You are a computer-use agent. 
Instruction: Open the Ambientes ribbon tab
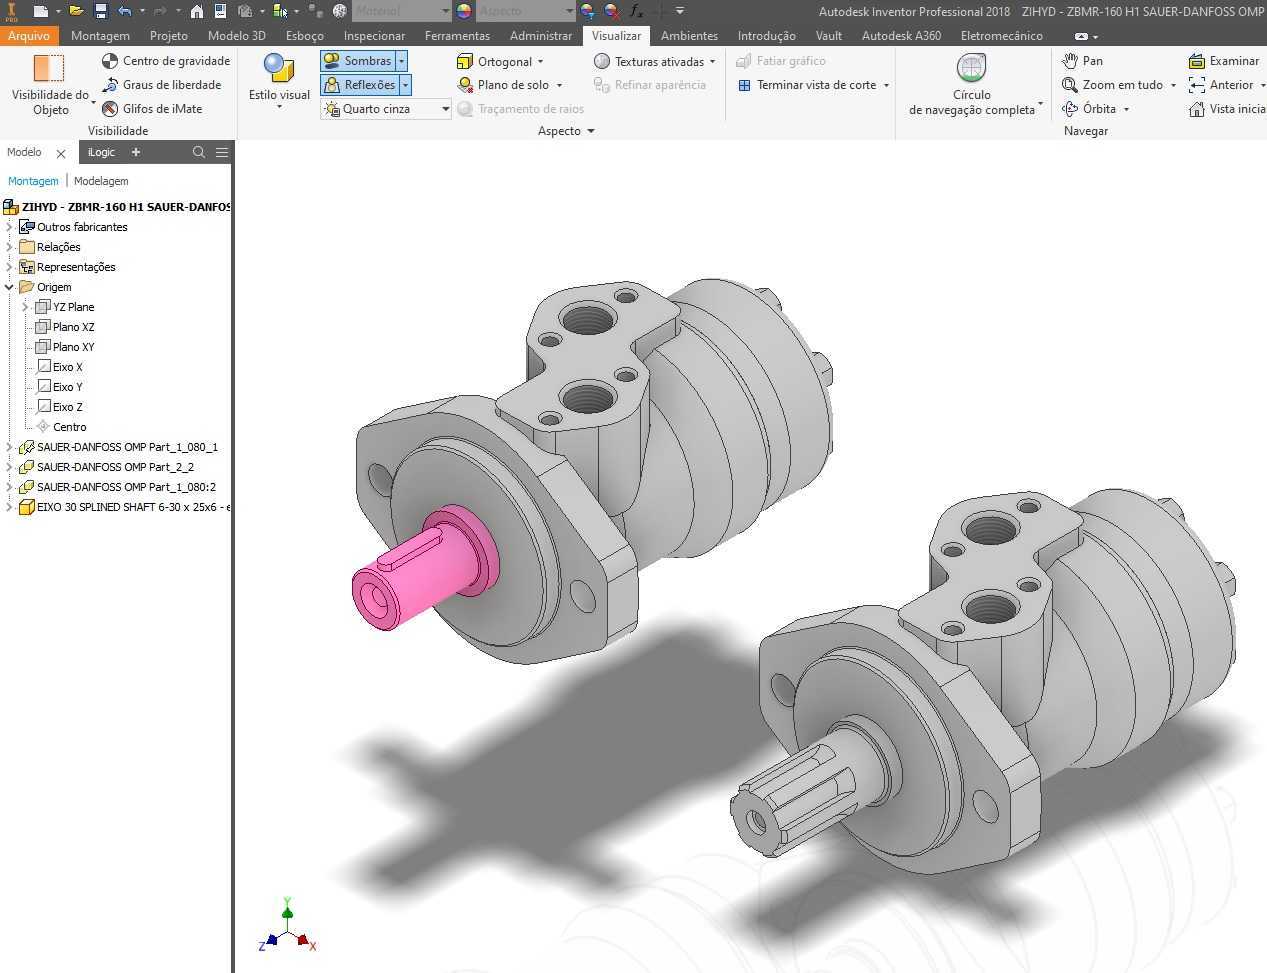(689, 35)
